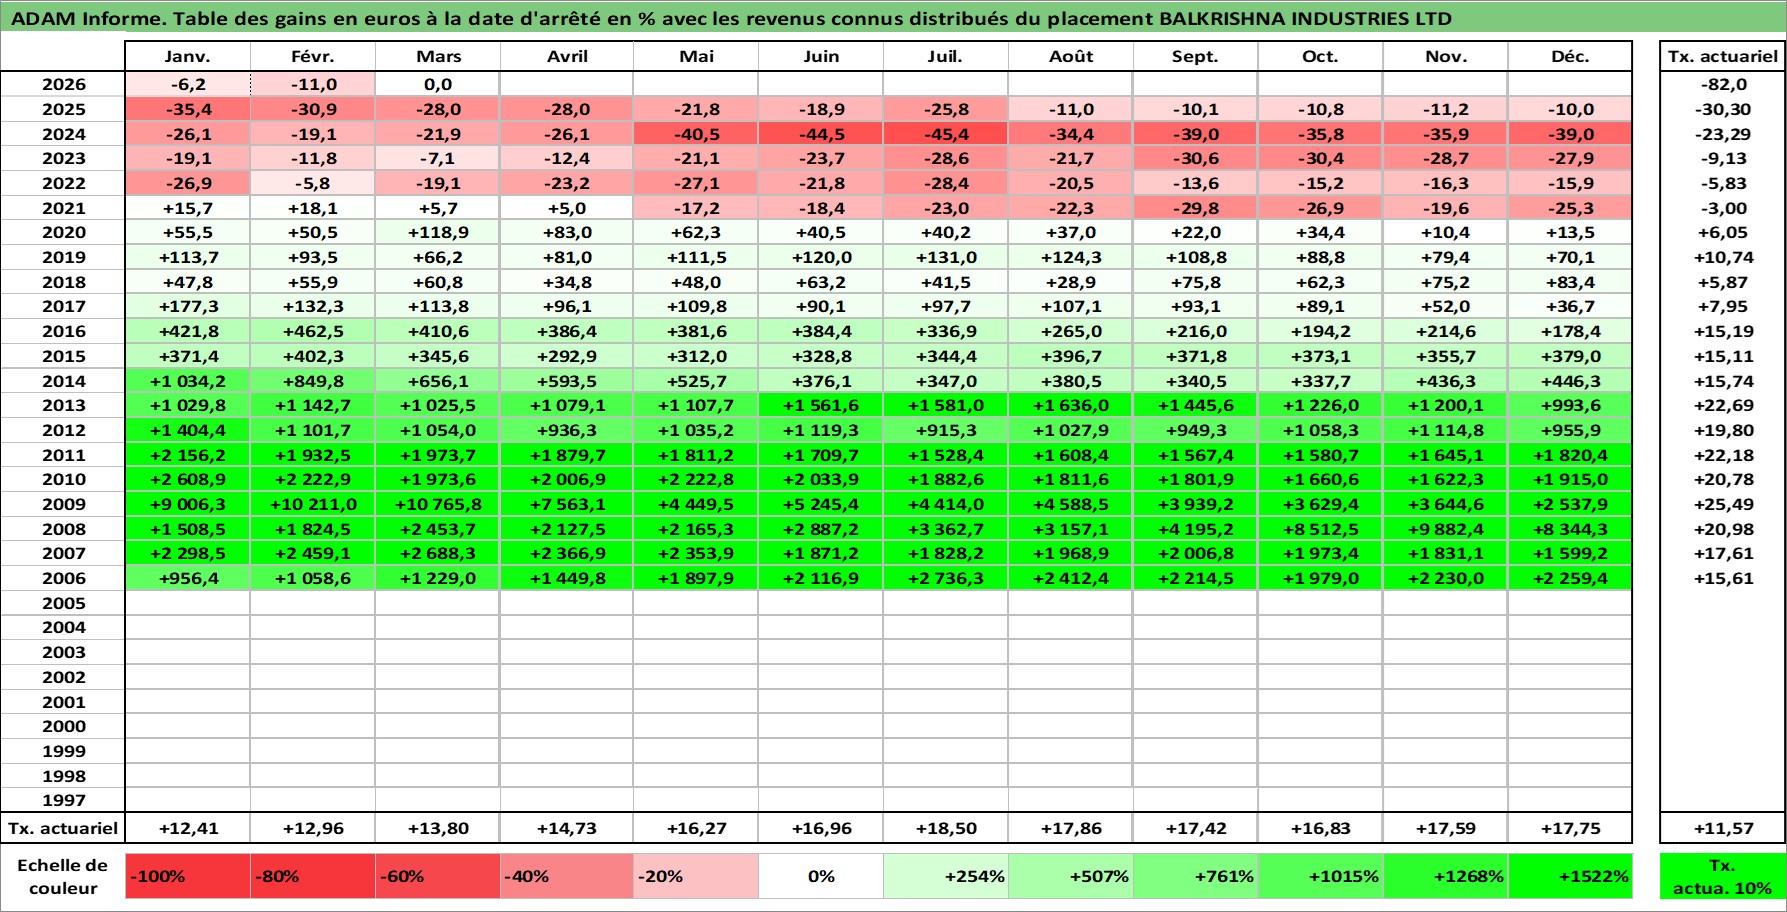1787x912 pixels.
Task: Select cell value +15,7 in 2021
Action: click(188, 208)
